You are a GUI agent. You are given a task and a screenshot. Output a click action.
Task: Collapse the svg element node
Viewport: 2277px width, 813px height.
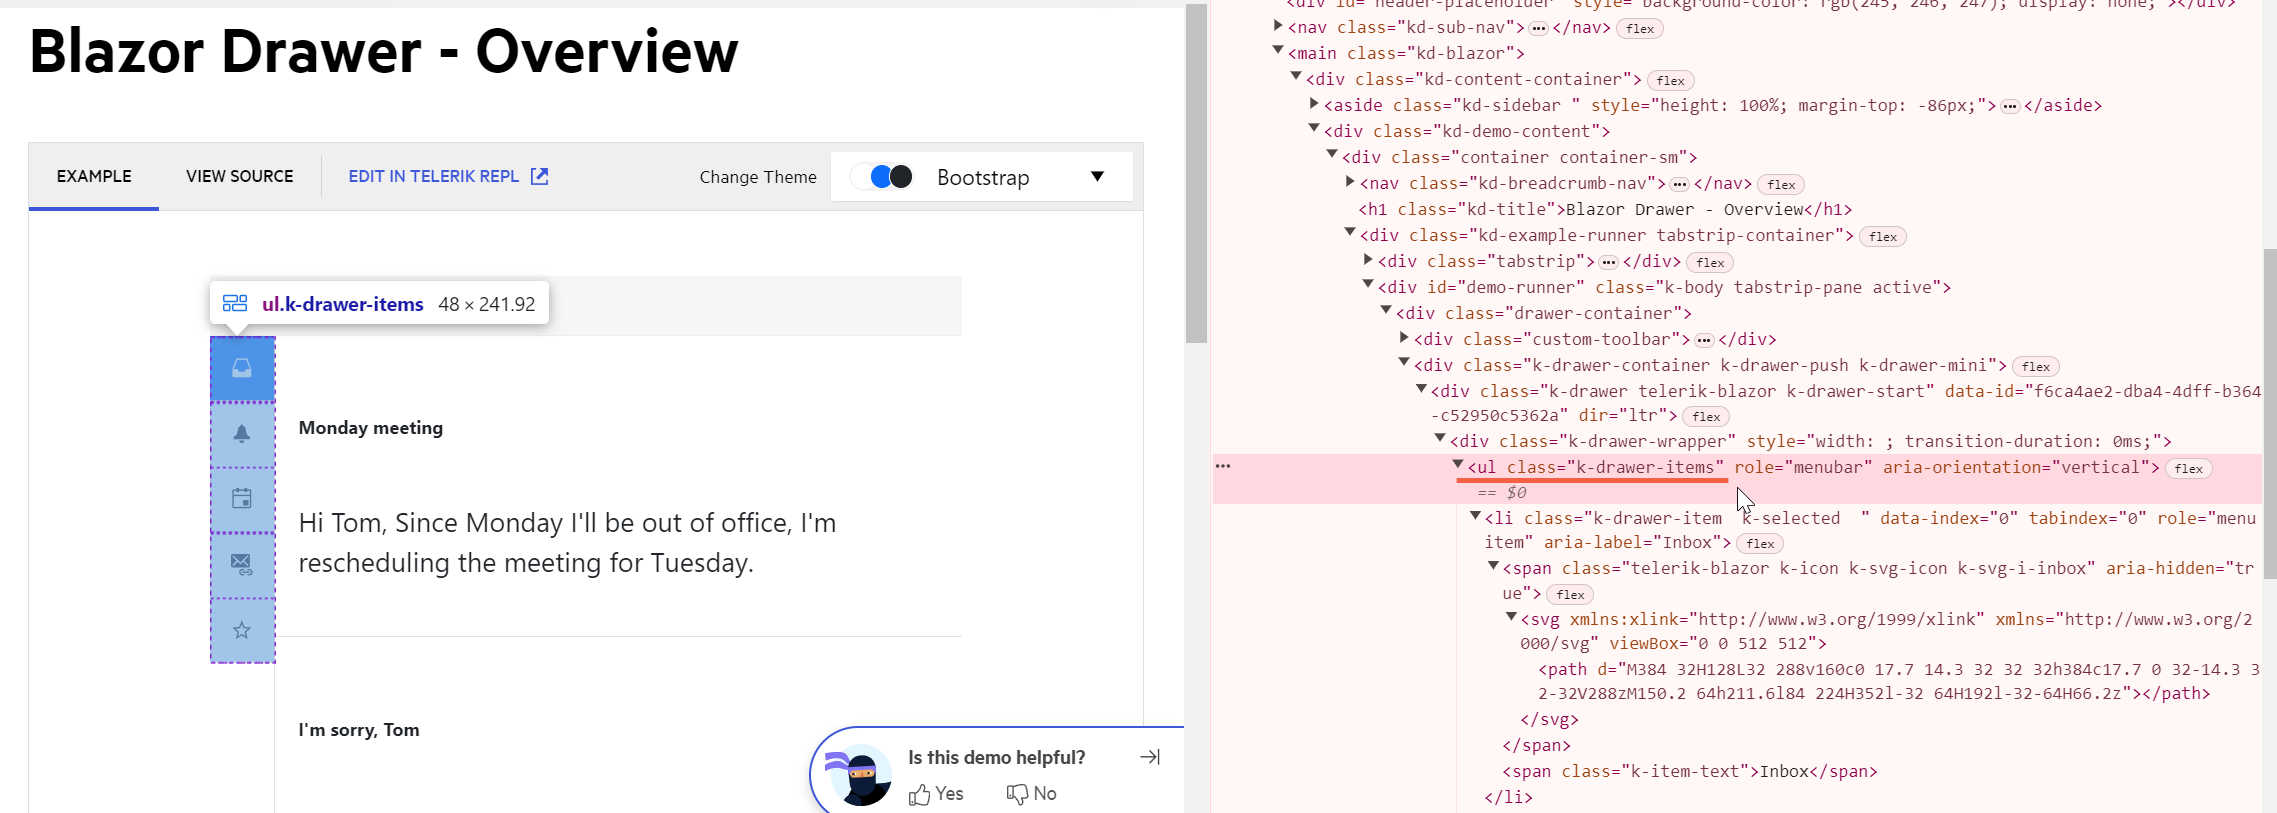(1511, 617)
